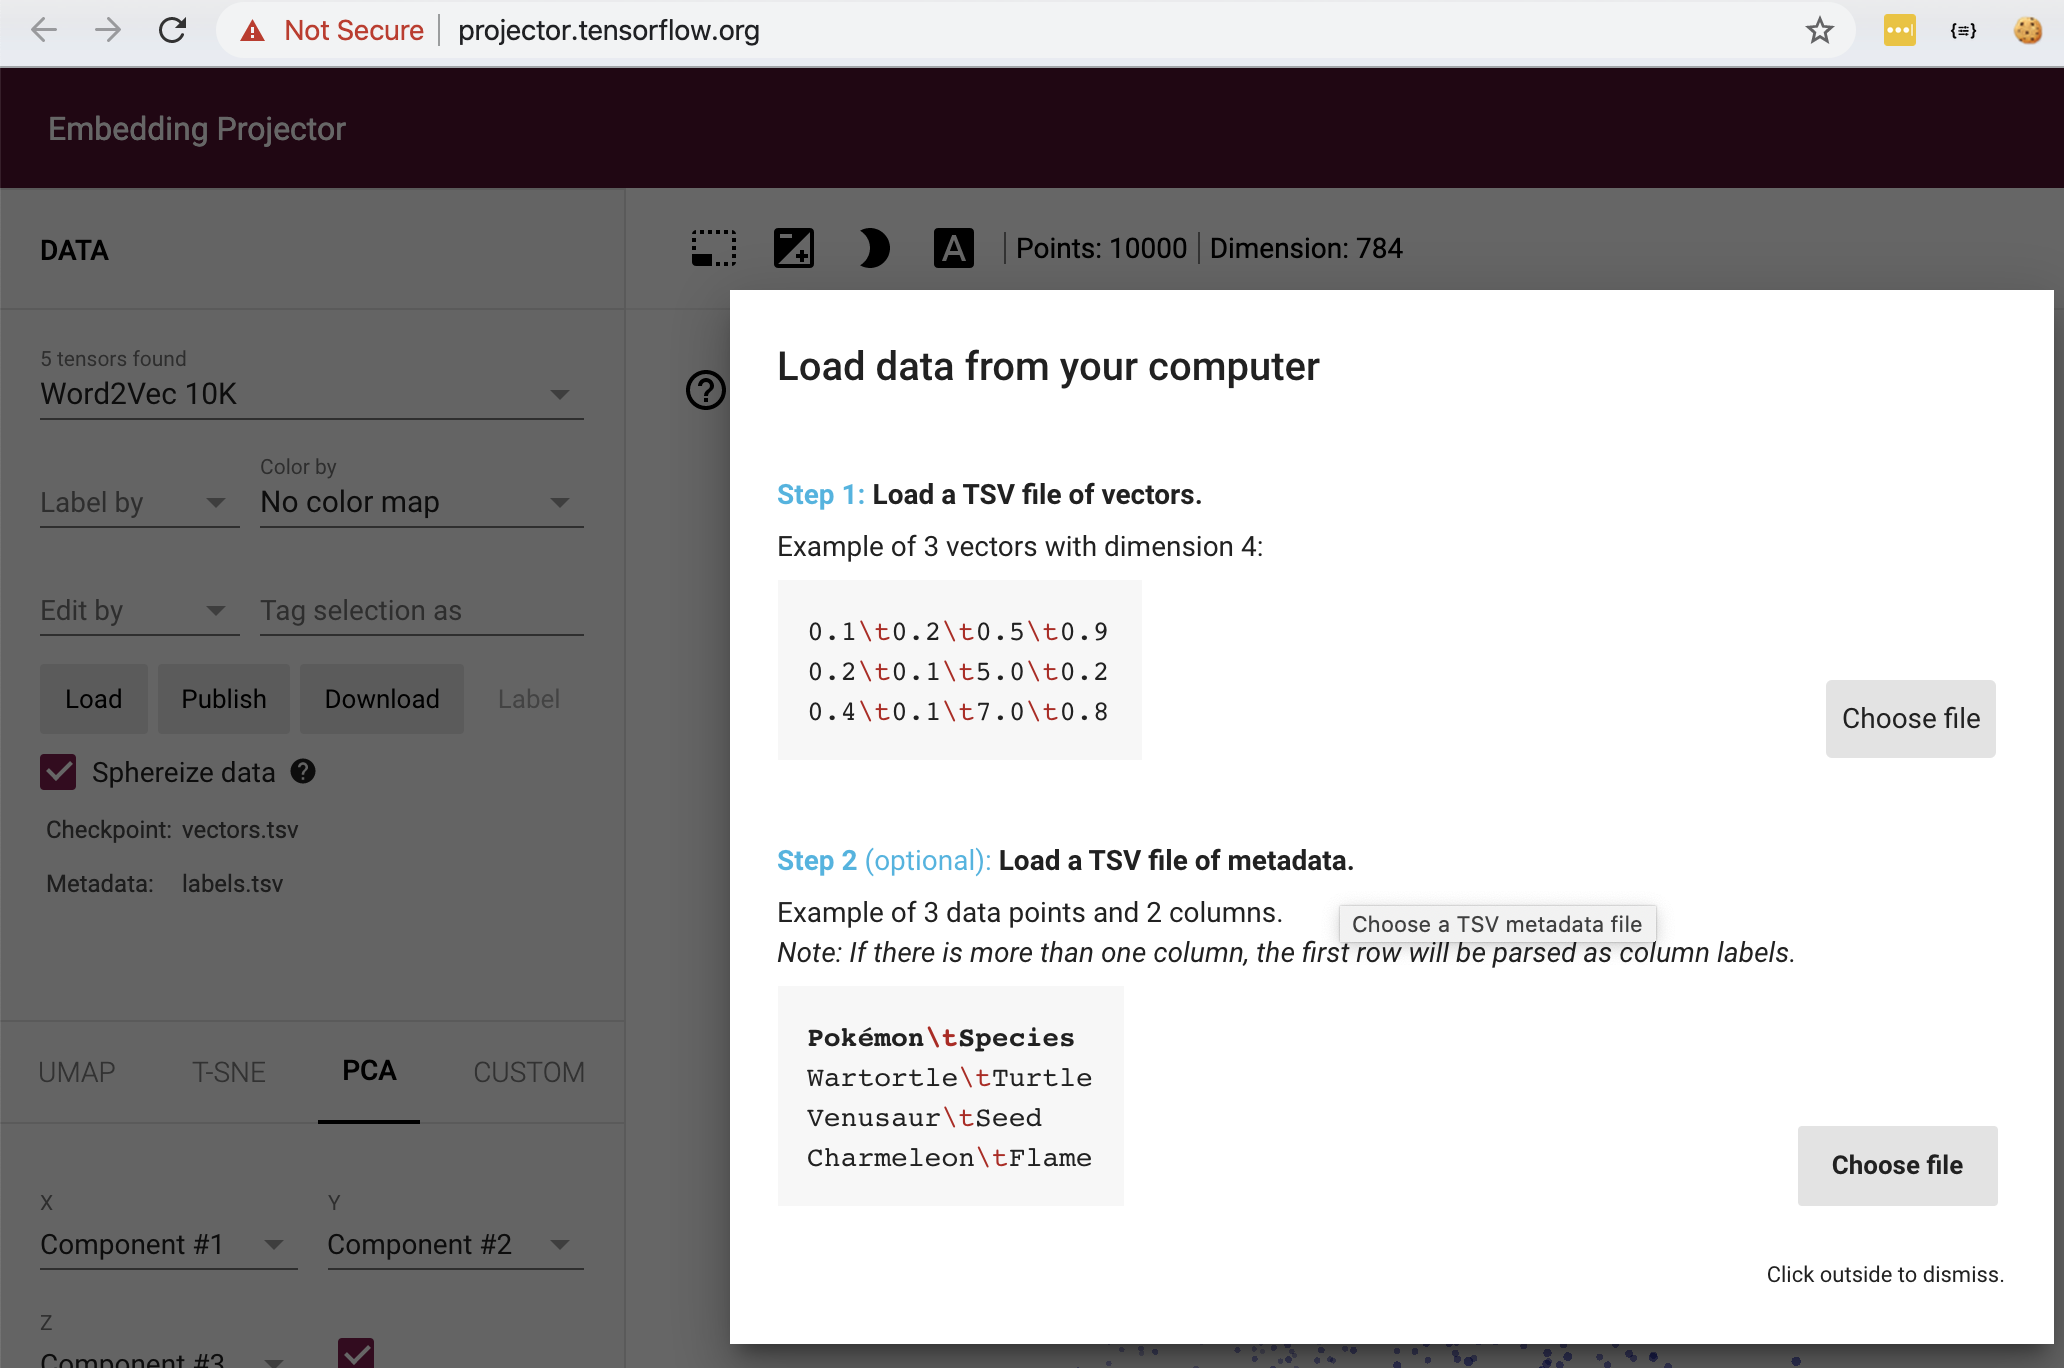Open Component #2 Y-axis dropdown
The height and width of the screenshot is (1368, 2064).
pos(454,1244)
